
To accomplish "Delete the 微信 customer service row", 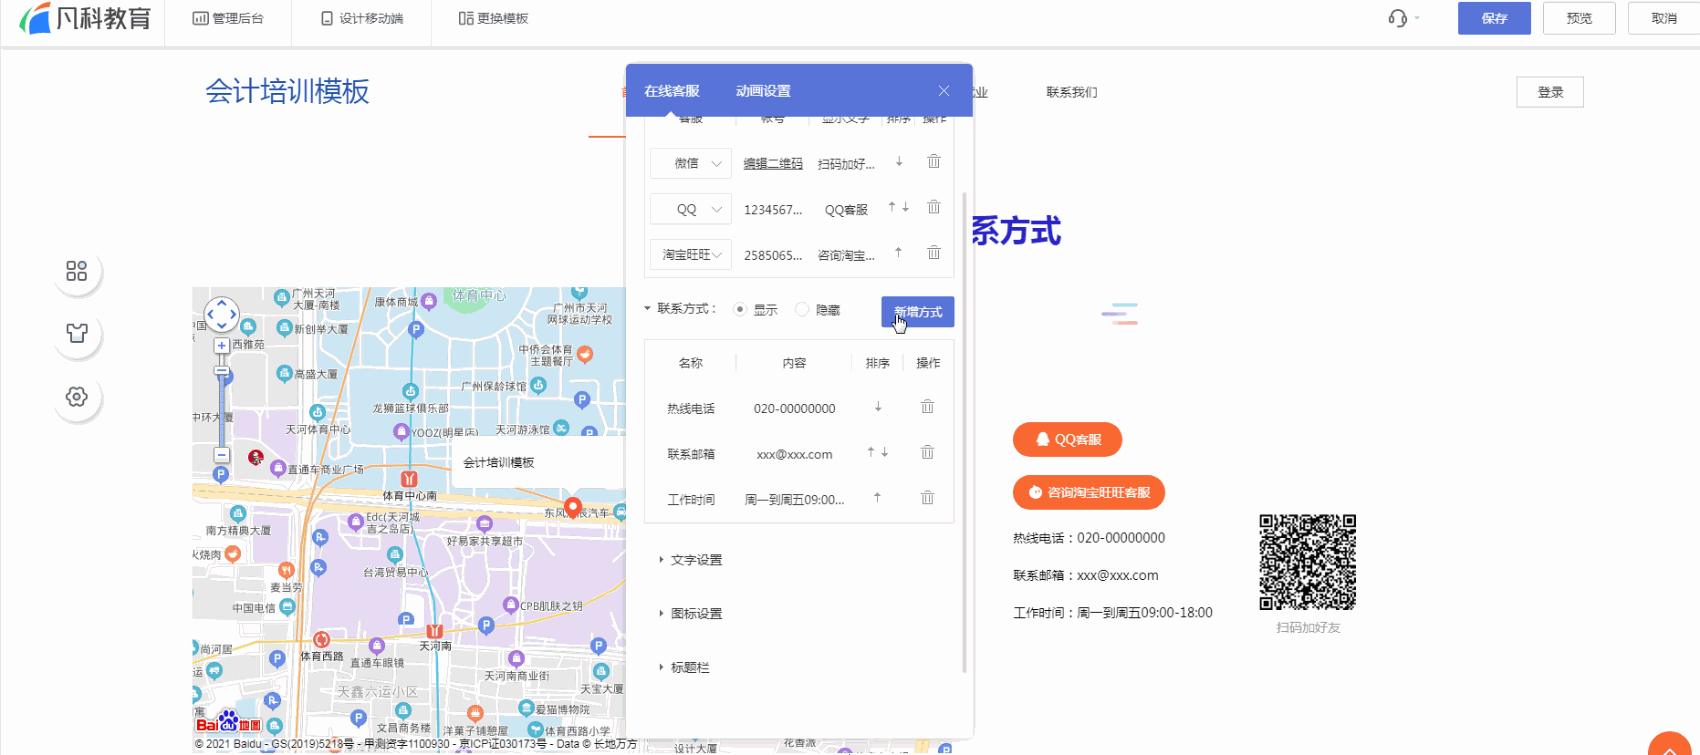I will pyautogui.click(x=934, y=162).
